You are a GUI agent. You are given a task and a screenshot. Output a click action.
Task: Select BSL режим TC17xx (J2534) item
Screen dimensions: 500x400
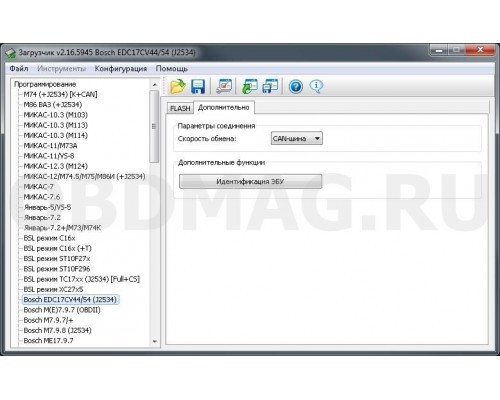[x=82, y=279]
